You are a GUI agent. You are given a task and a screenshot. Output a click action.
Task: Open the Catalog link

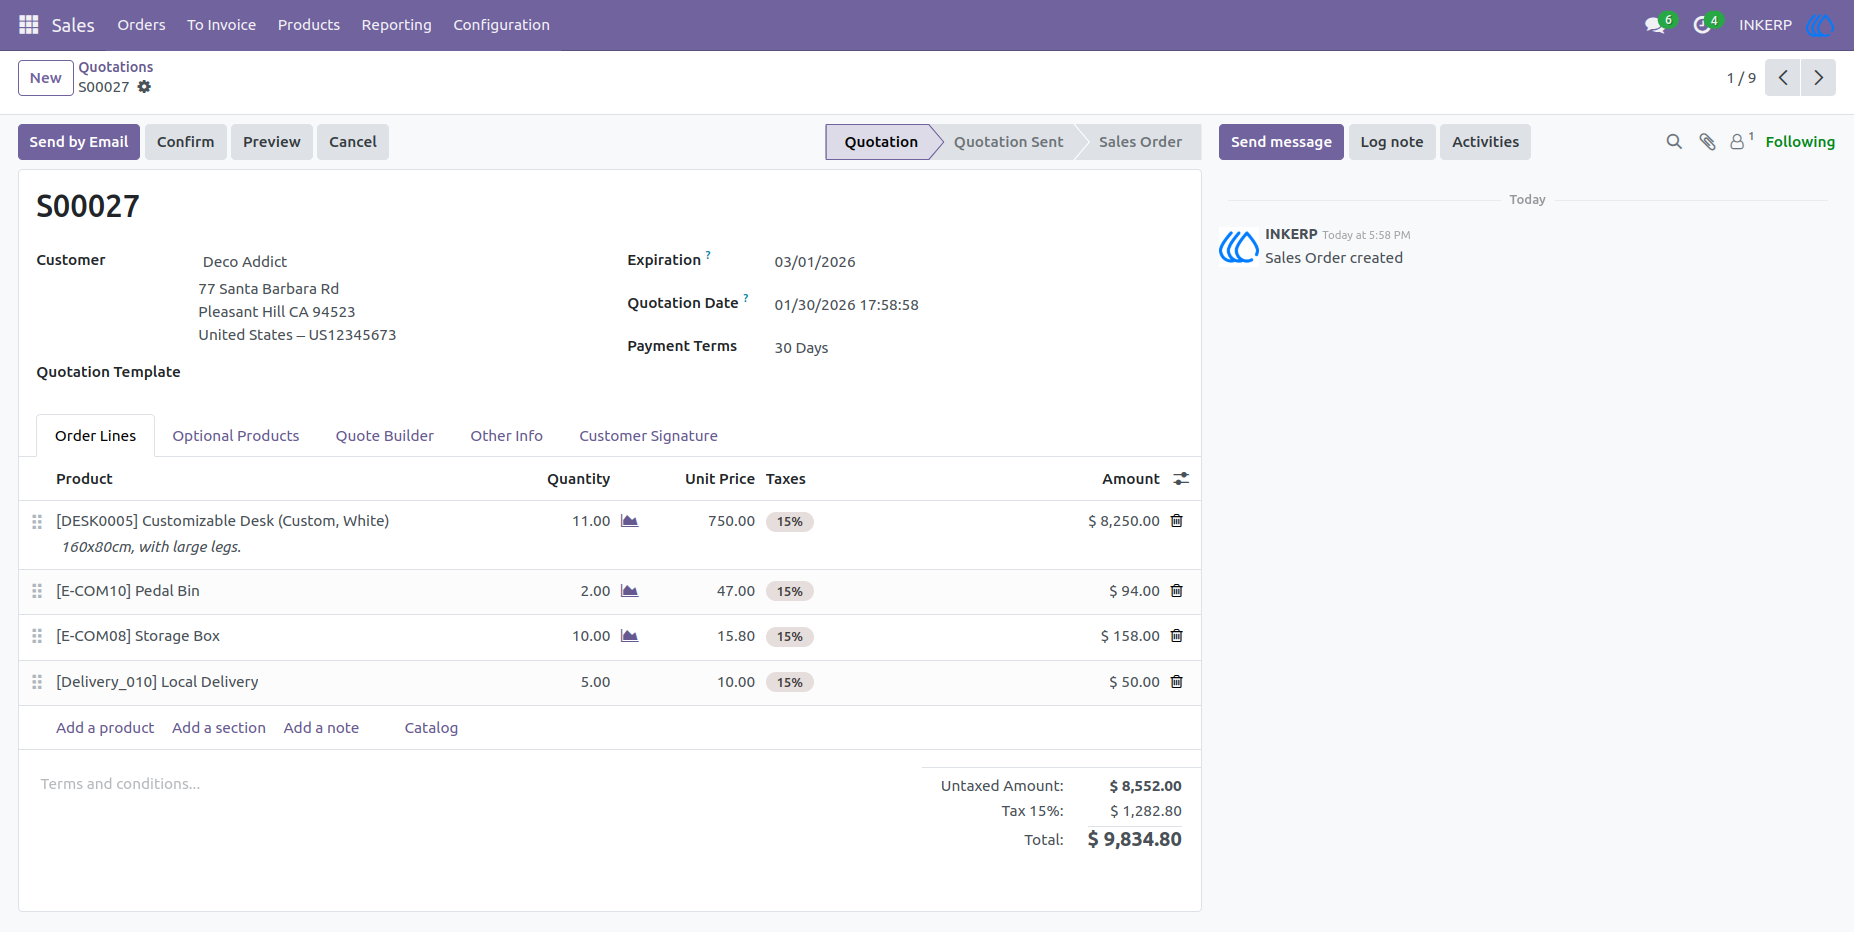click(x=431, y=728)
